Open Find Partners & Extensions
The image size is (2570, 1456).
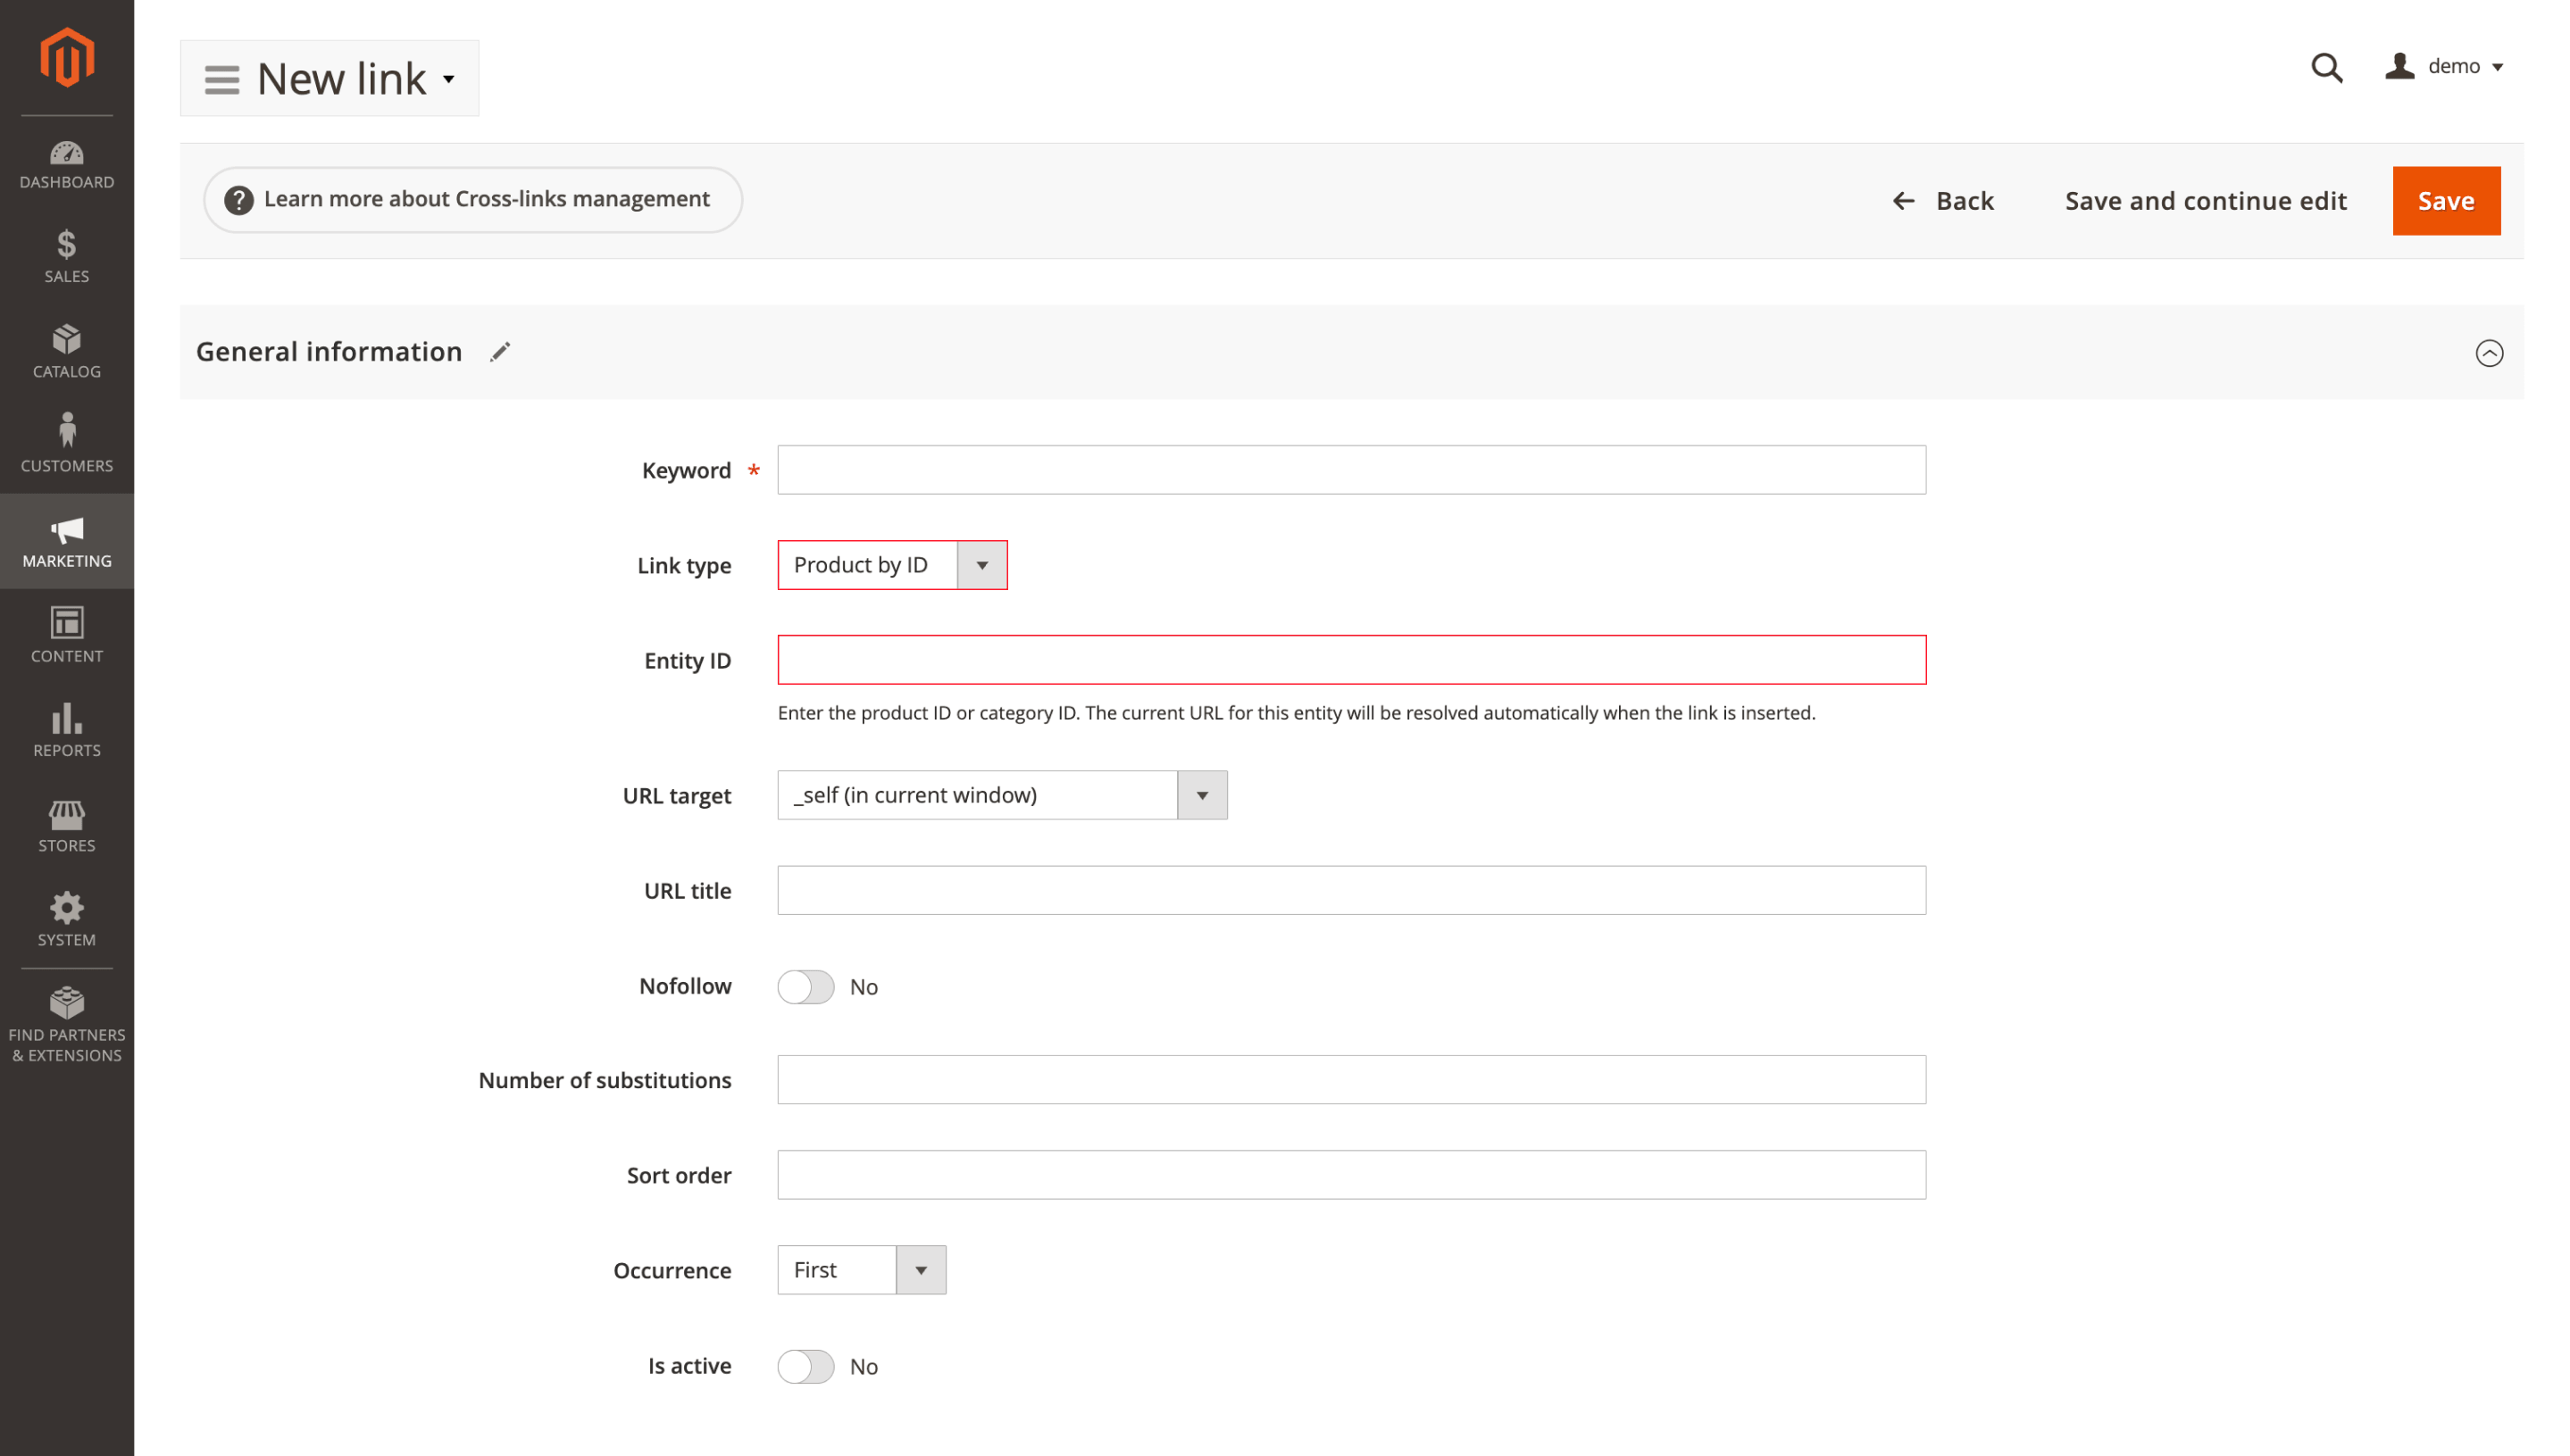tap(67, 1025)
